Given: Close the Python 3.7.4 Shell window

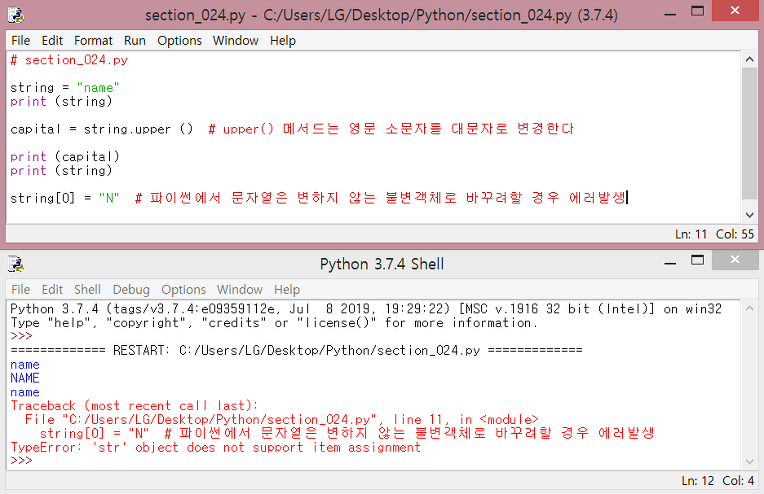Looking at the screenshot, I should pos(735,260).
